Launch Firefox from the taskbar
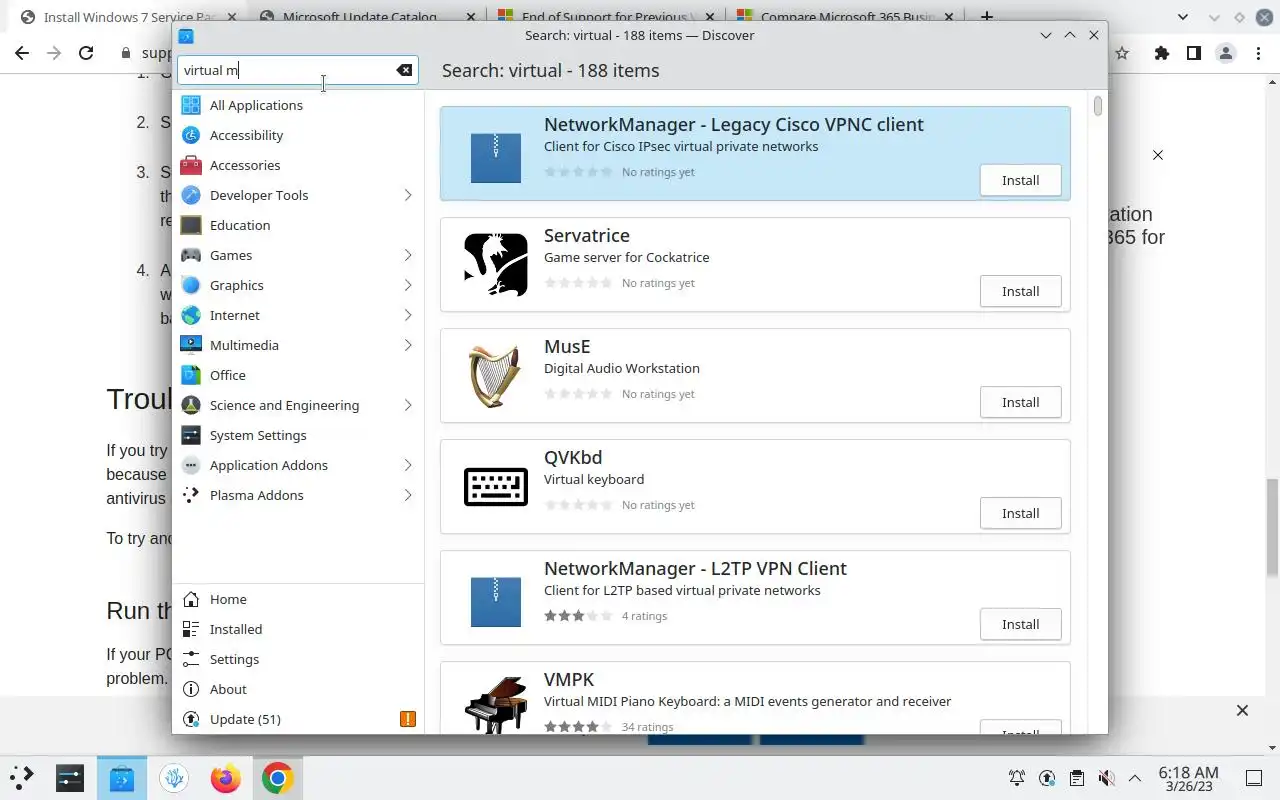The width and height of the screenshot is (1280, 800). [x=226, y=778]
